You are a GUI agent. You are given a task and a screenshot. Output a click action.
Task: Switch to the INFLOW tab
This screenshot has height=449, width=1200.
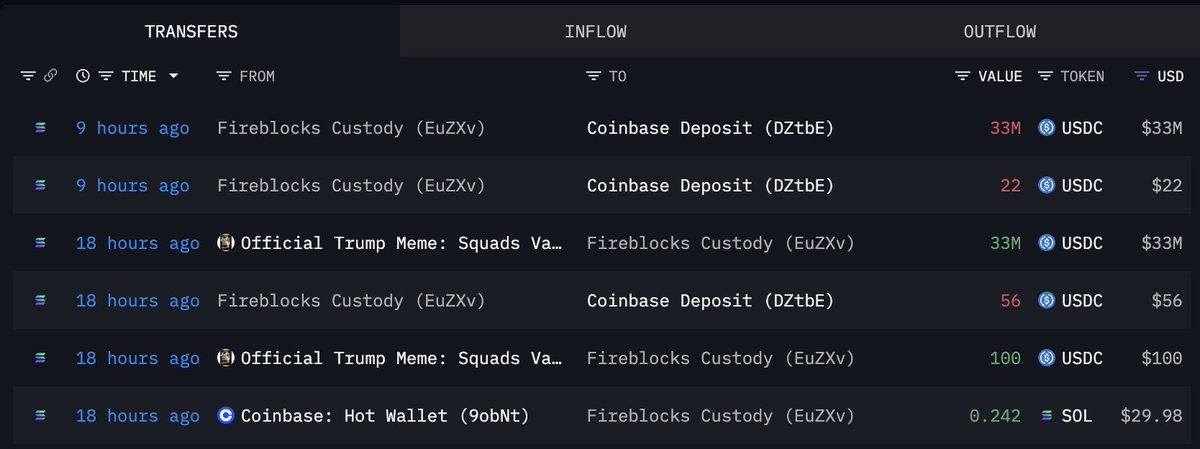click(x=595, y=31)
